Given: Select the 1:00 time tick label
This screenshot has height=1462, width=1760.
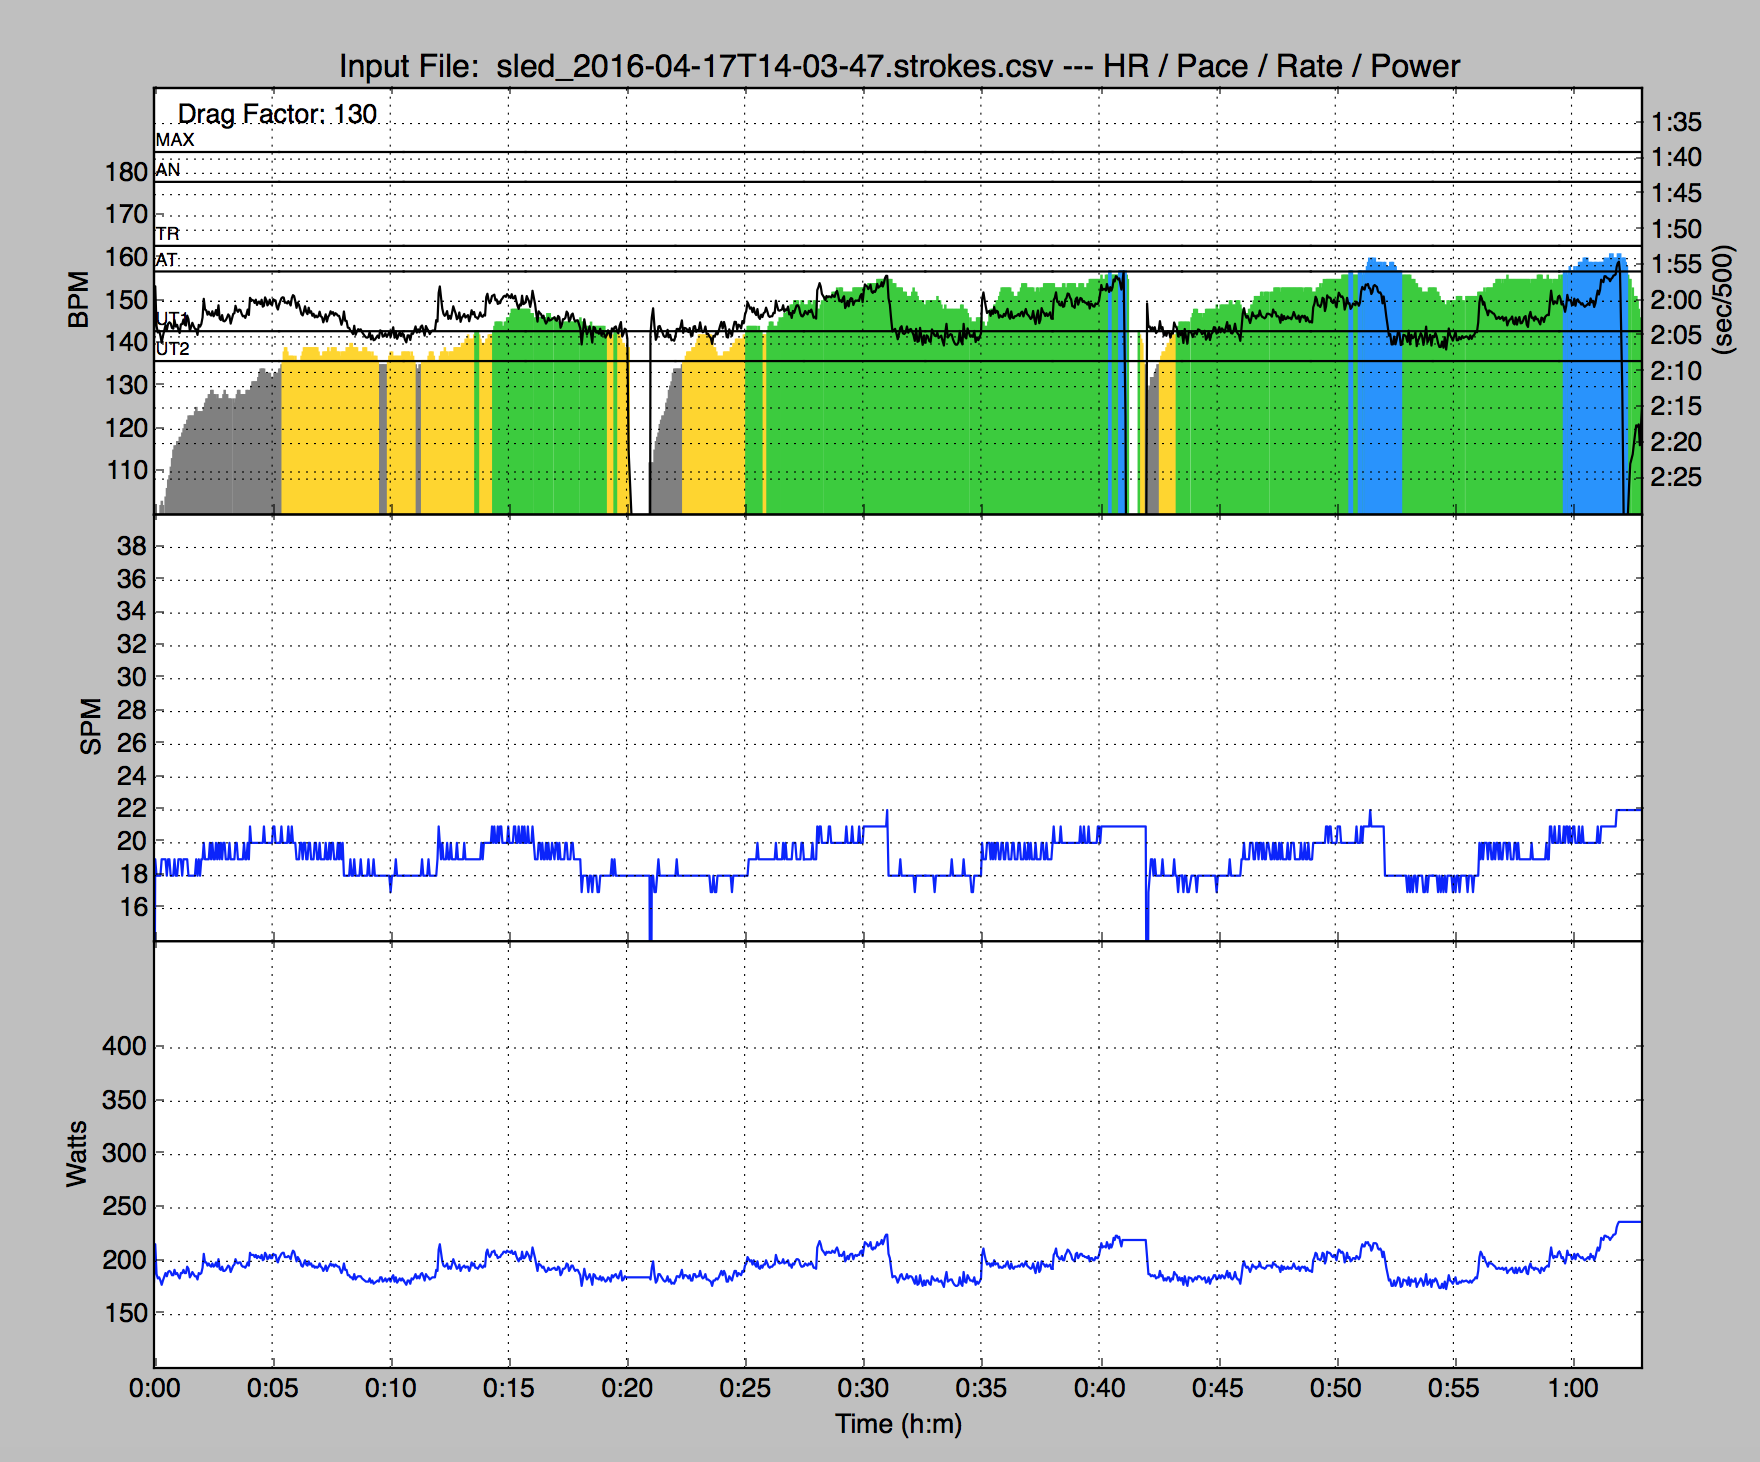Looking at the screenshot, I should [1572, 1388].
